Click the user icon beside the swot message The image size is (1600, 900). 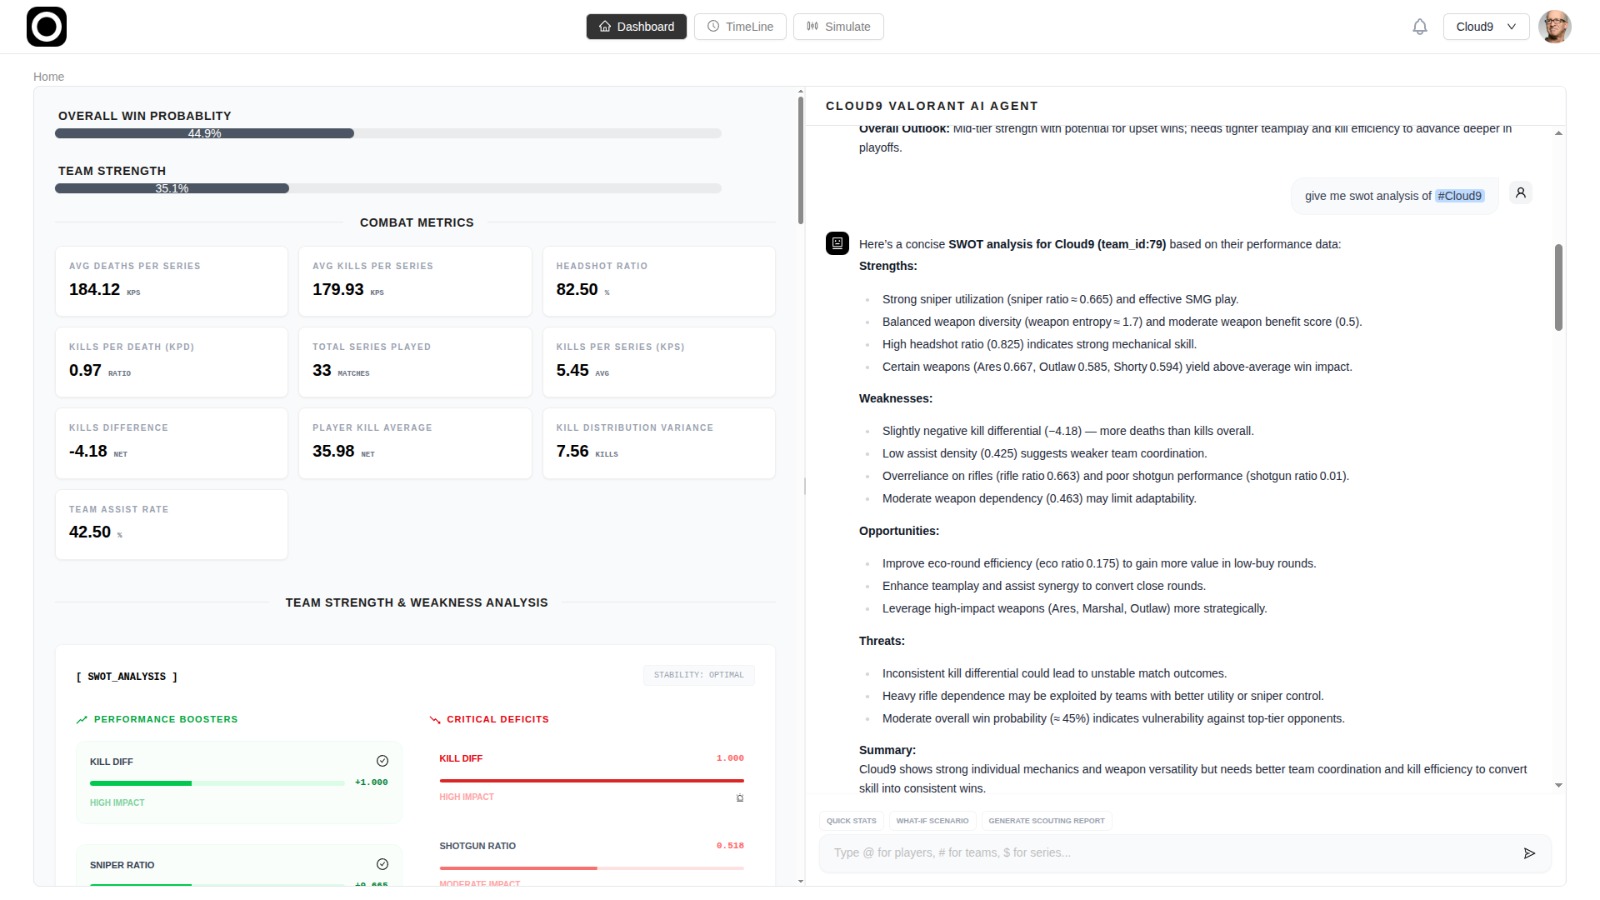1521,193
